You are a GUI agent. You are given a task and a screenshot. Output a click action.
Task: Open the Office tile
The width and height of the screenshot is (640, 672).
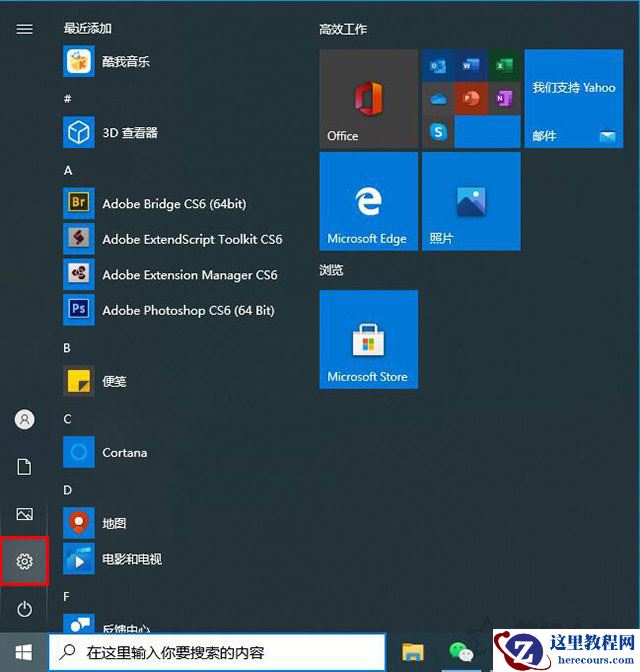click(369, 99)
